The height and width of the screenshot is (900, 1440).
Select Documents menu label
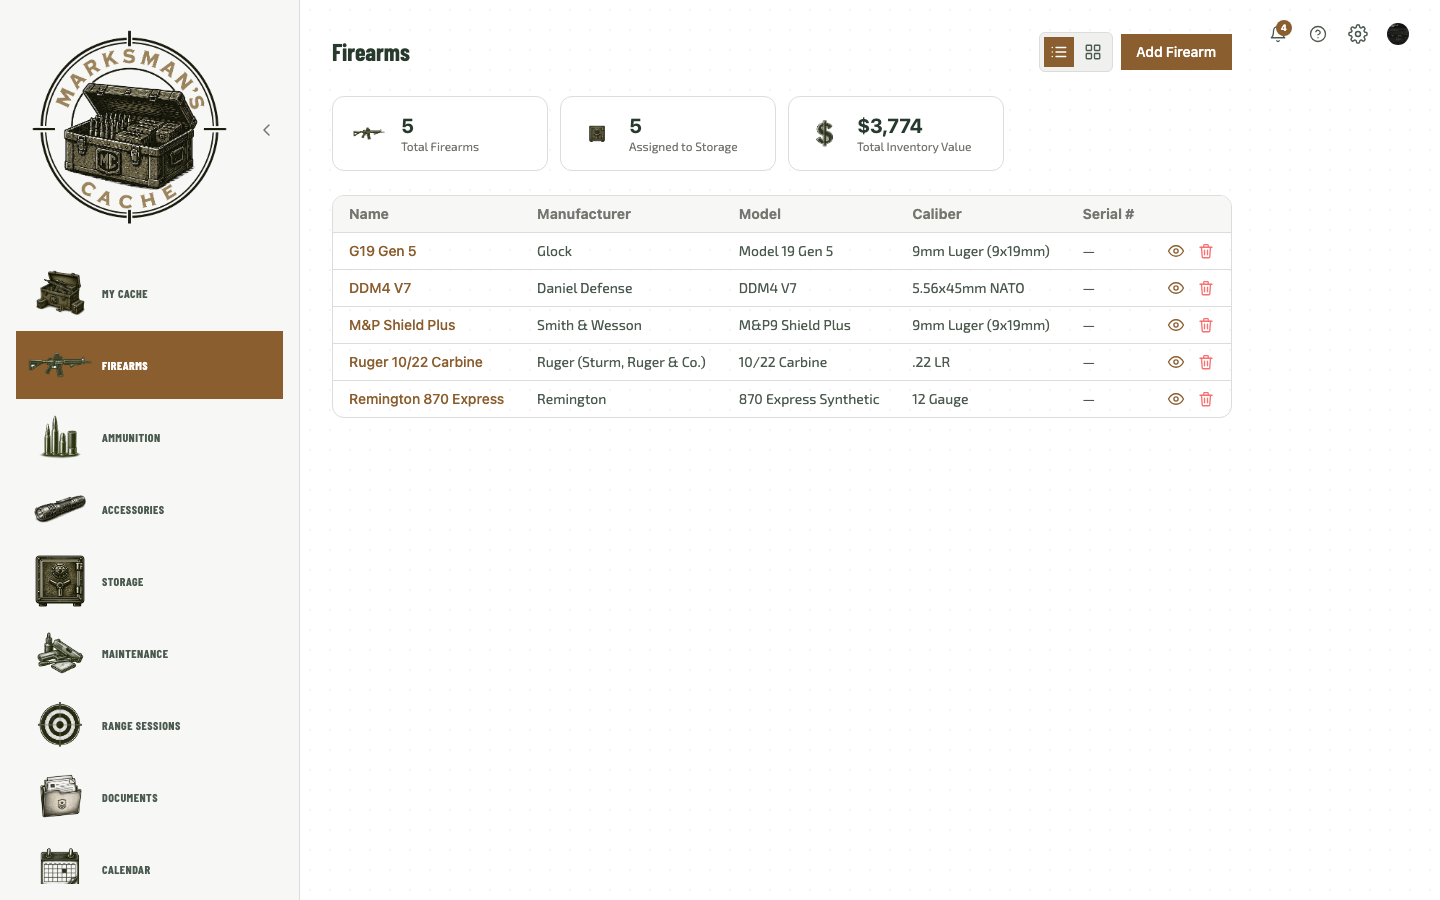point(130,798)
